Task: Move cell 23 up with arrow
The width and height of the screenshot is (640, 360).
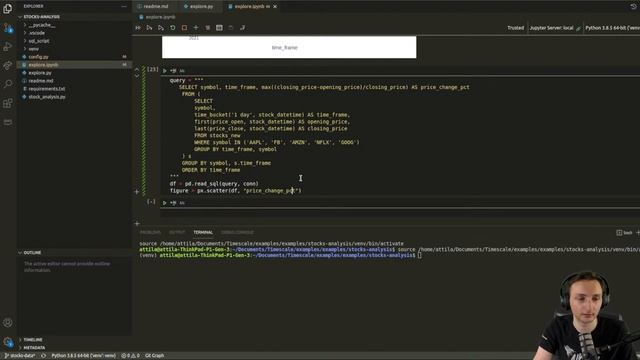Action: pos(137,69)
